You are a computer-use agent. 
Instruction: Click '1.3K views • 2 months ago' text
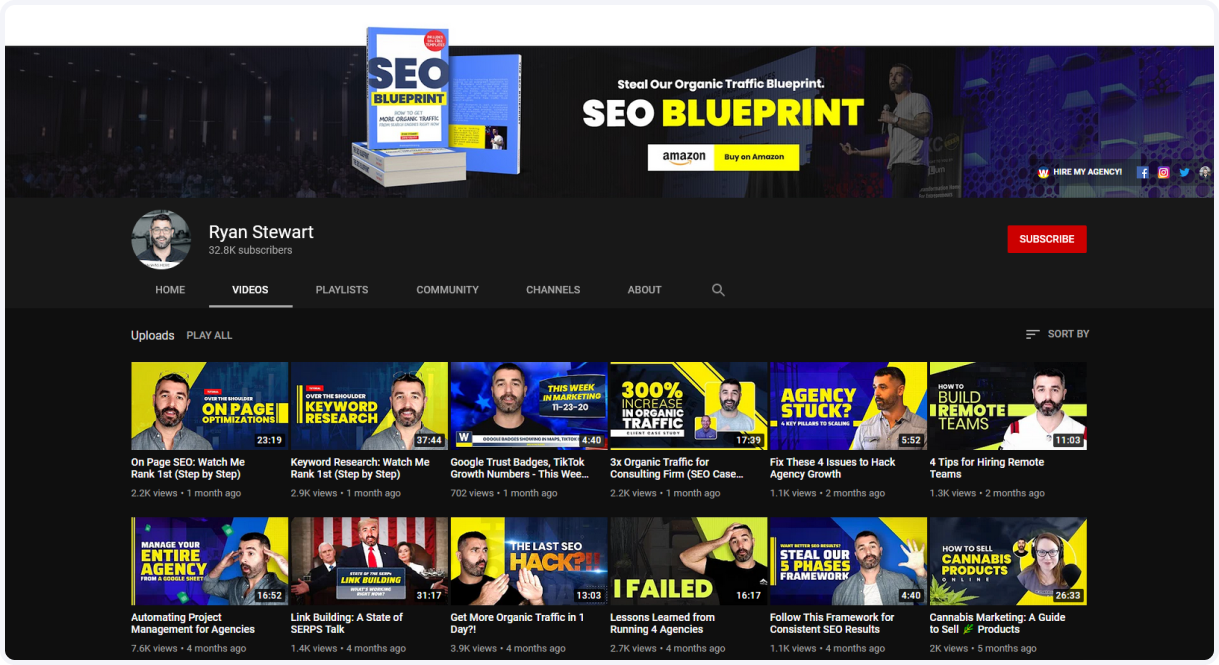pyautogui.click(x=987, y=493)
